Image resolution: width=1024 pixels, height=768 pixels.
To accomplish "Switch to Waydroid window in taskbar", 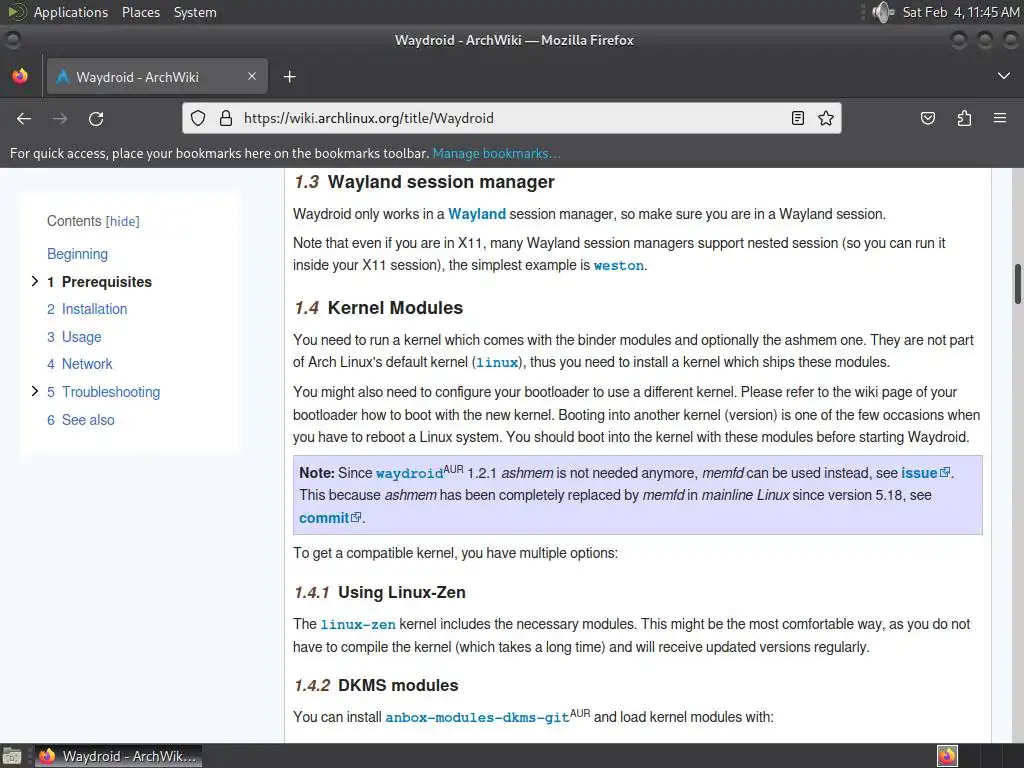I will click(x=118, y=756).
